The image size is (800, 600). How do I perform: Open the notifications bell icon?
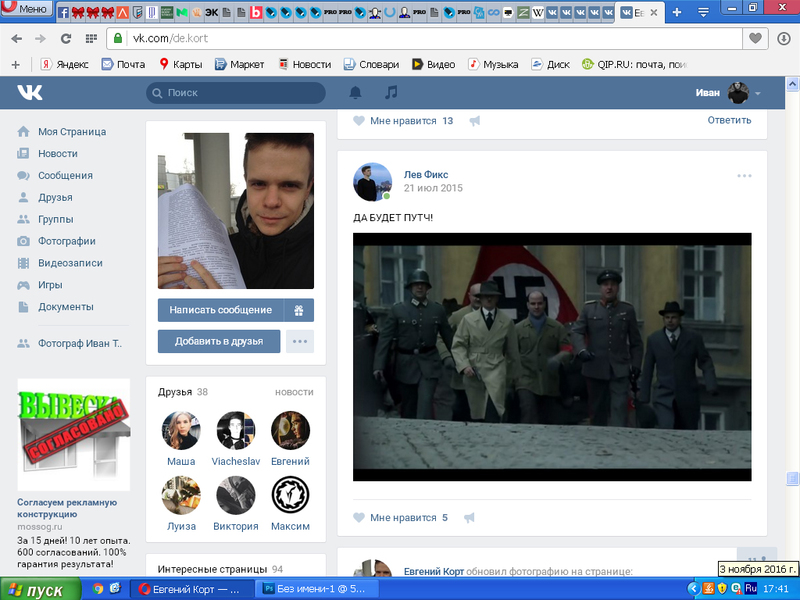click(x=355, y=93)
